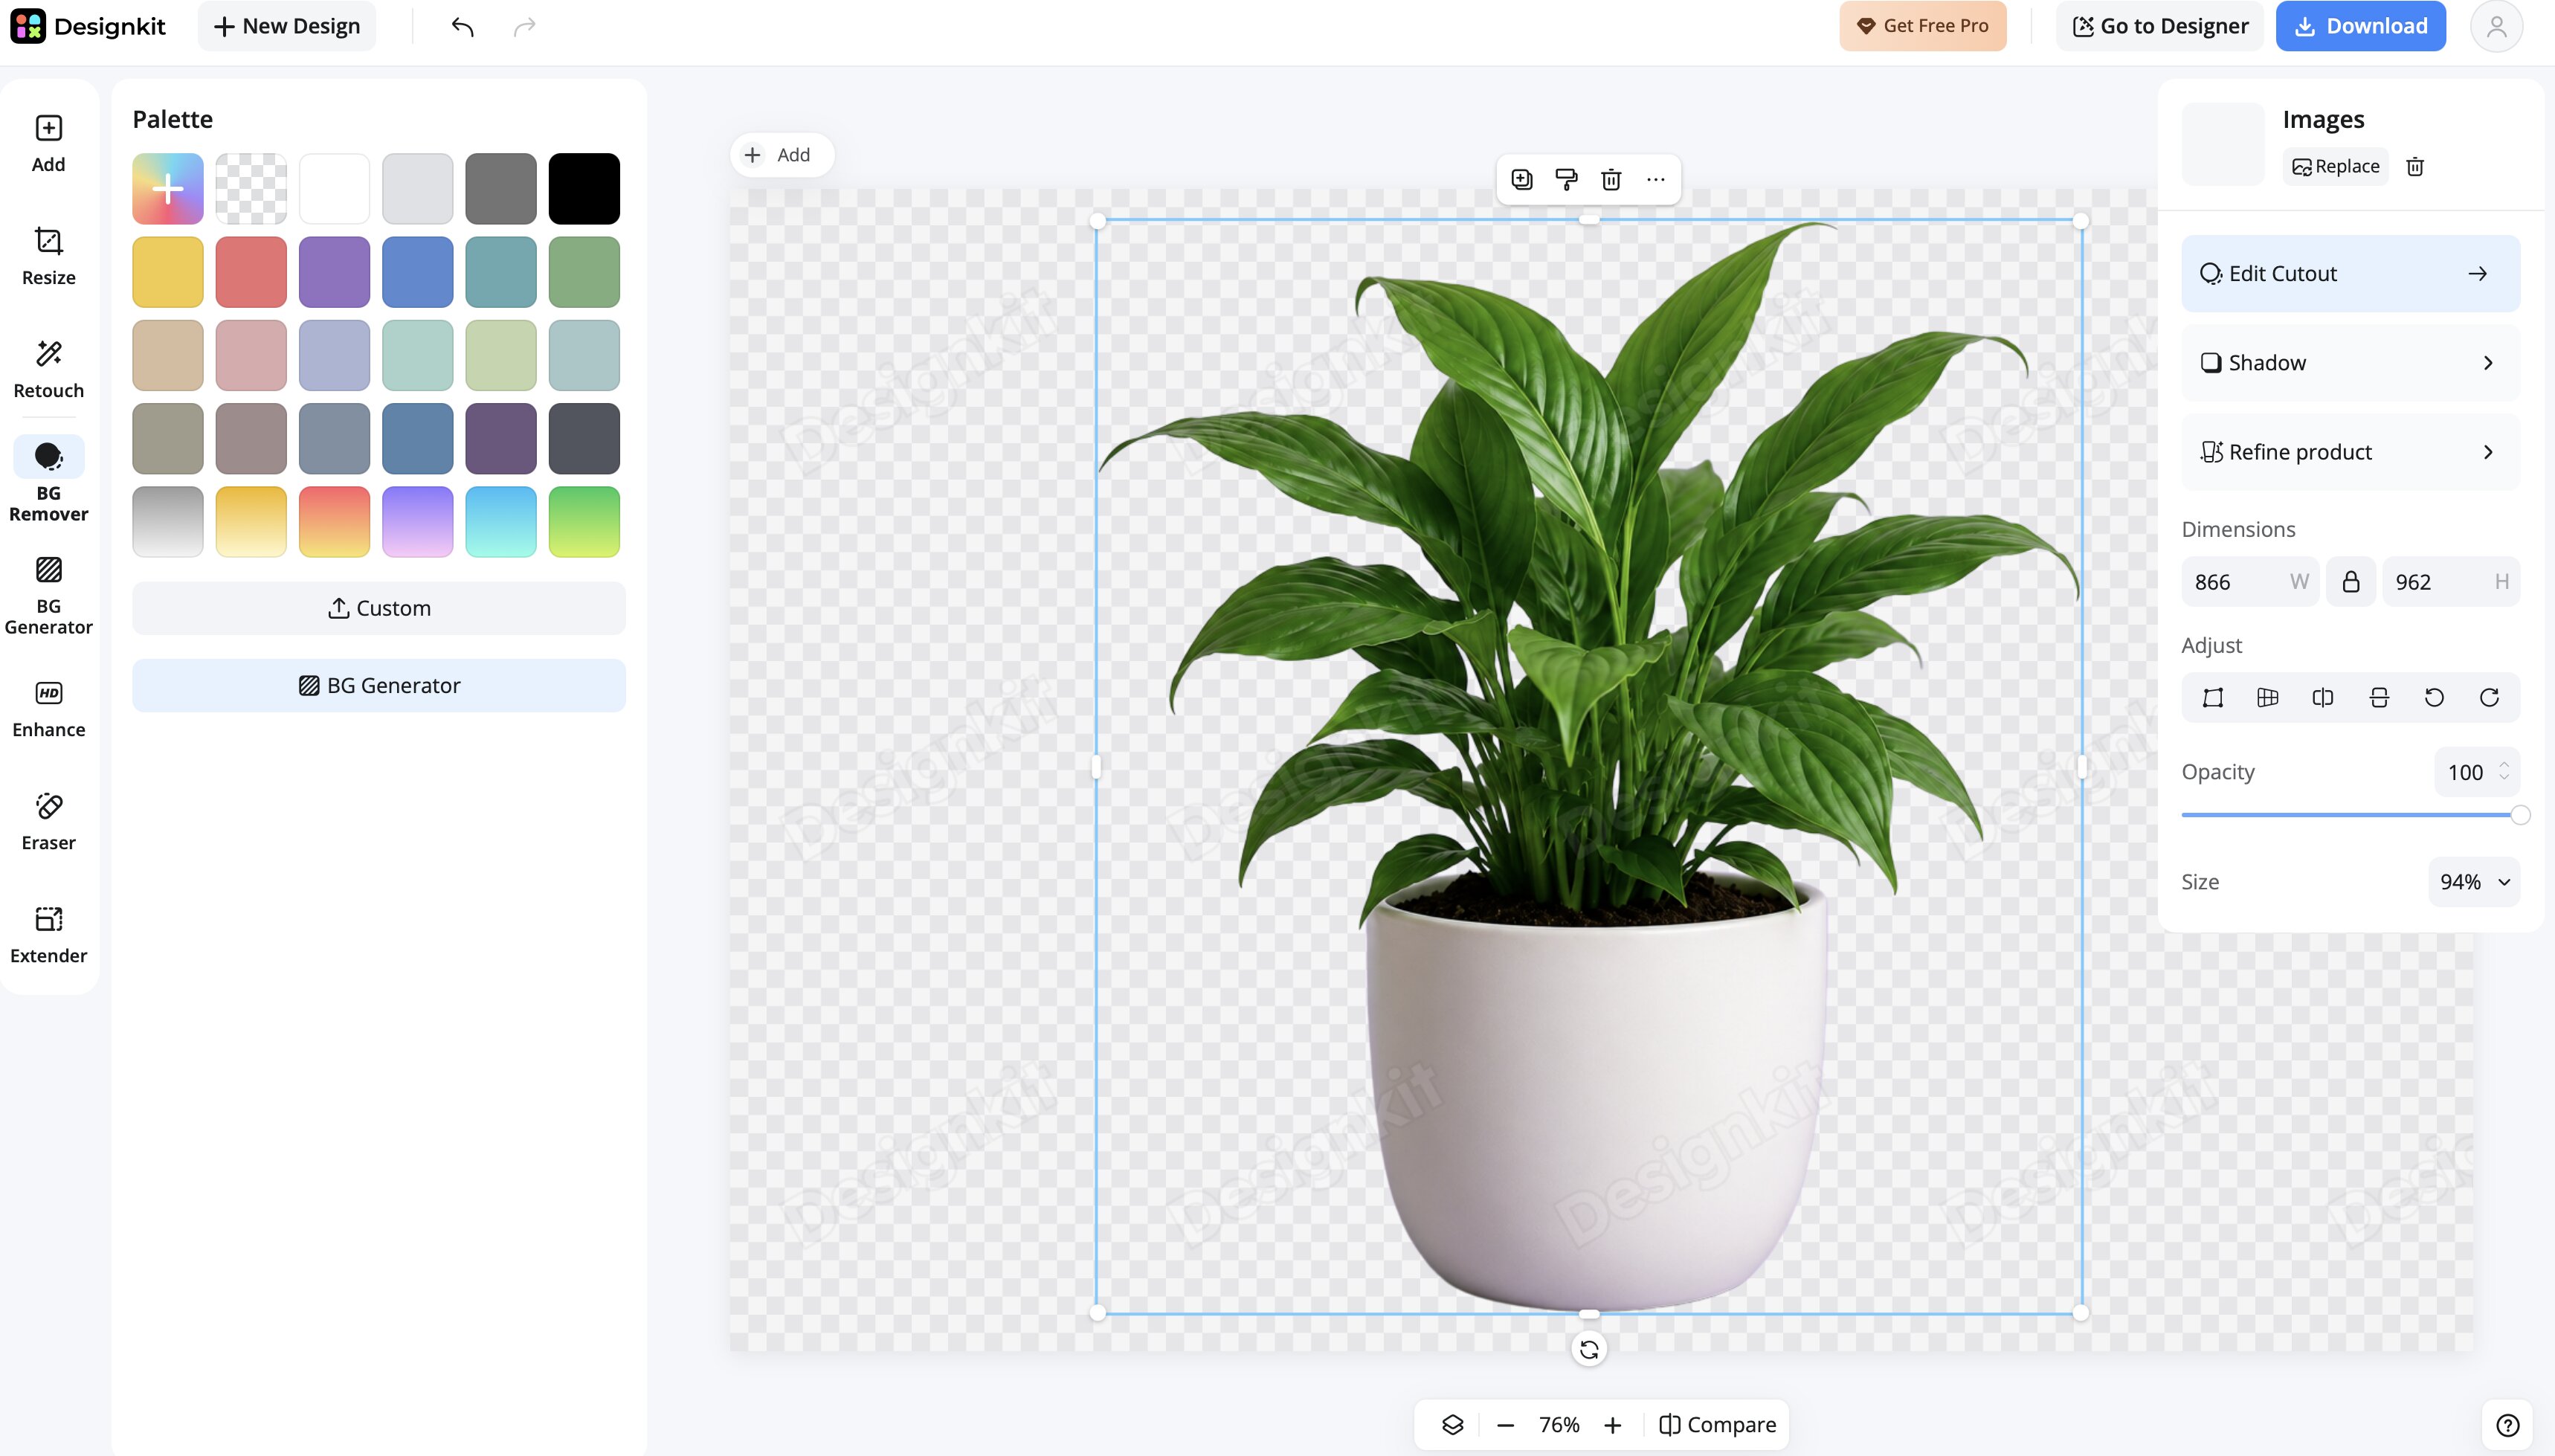2555x1456 pixels.
Task: Expand the Shadow options
Action: point(2350,363)
